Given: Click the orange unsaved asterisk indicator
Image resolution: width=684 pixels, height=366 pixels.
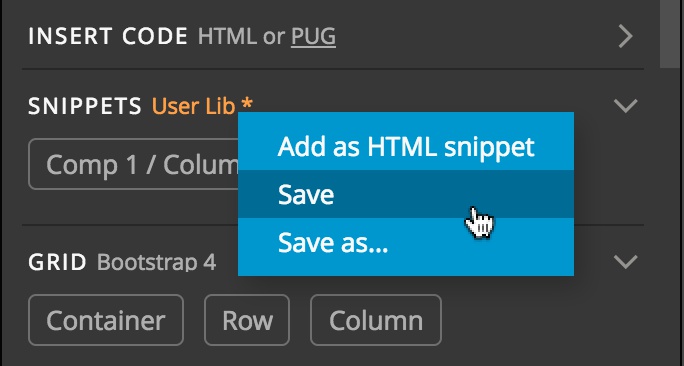Looking at the screenshot, I should 247,104.
